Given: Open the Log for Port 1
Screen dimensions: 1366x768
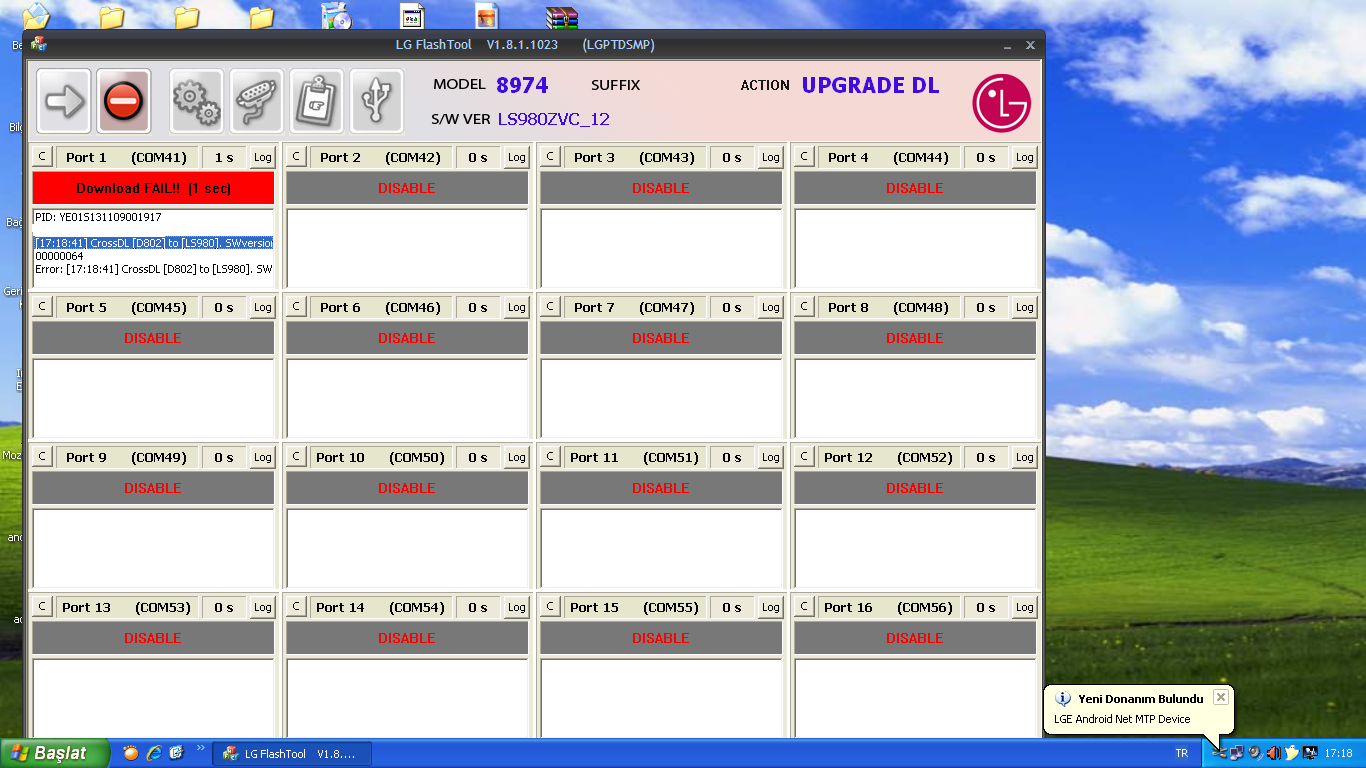Looking at the screenshot, I should pos(262,157).
